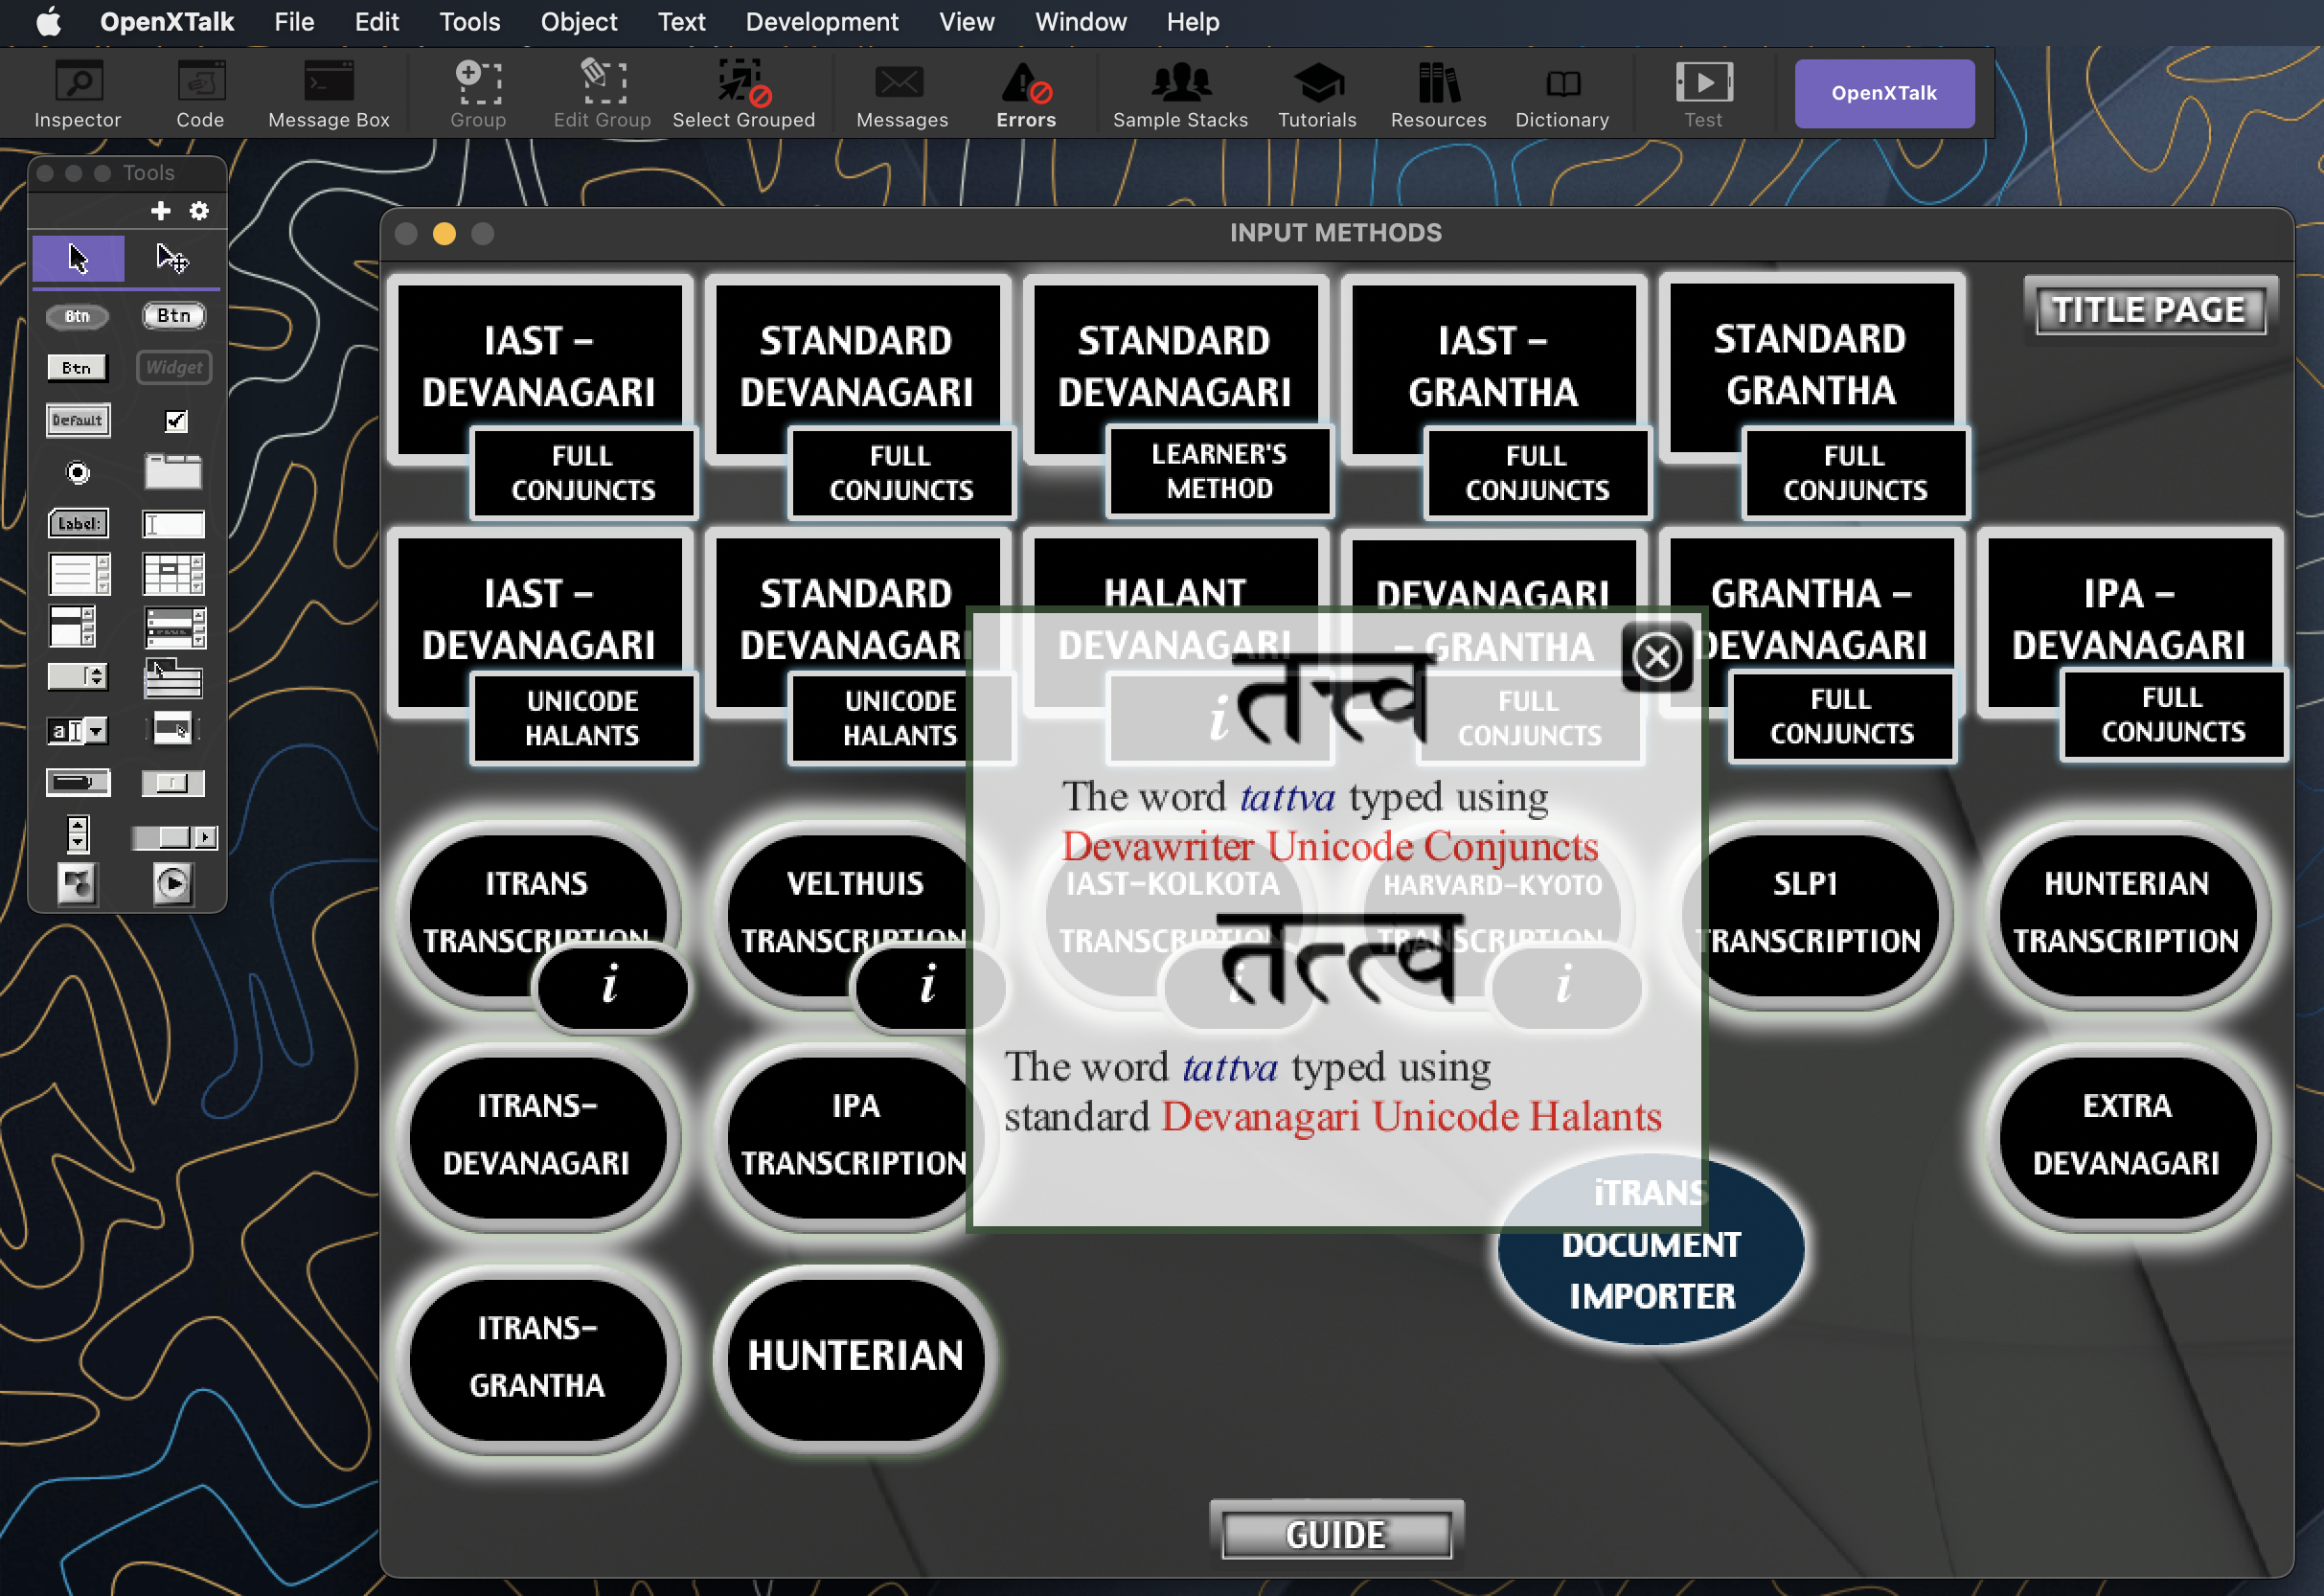Pick the image control tool
The image size is (2324, 1596).
click(x=78, y=884)
